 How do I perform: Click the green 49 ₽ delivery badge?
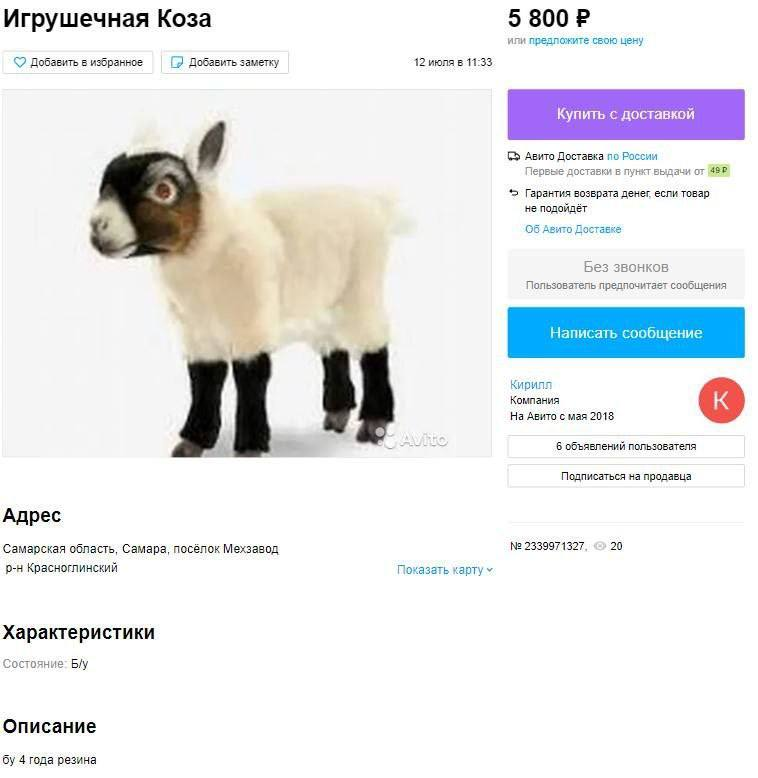coord(718,171)
